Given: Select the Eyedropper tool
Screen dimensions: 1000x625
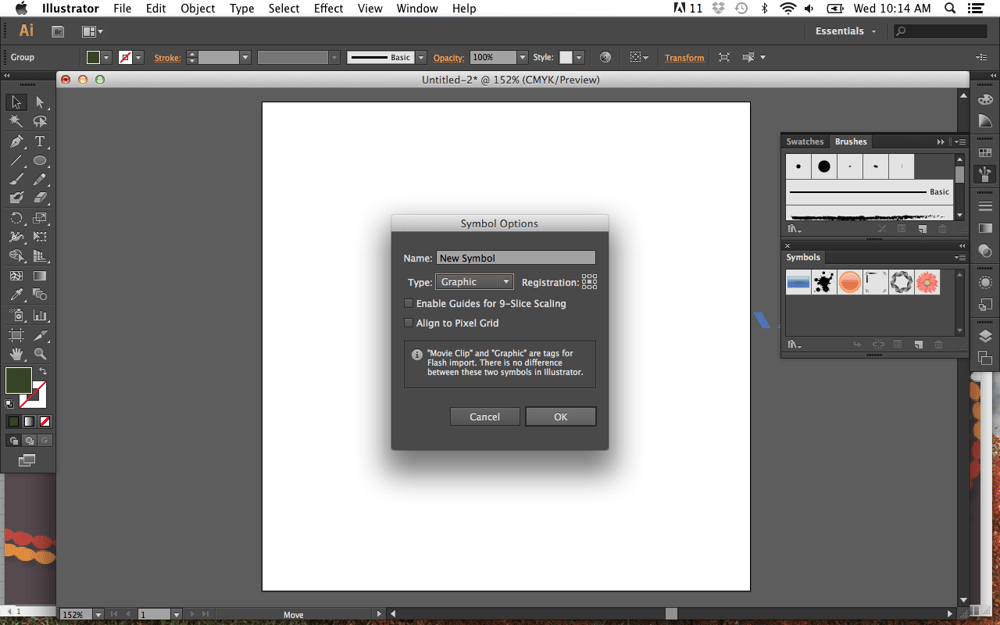Looking at the screenshot, I should [16, 295].
